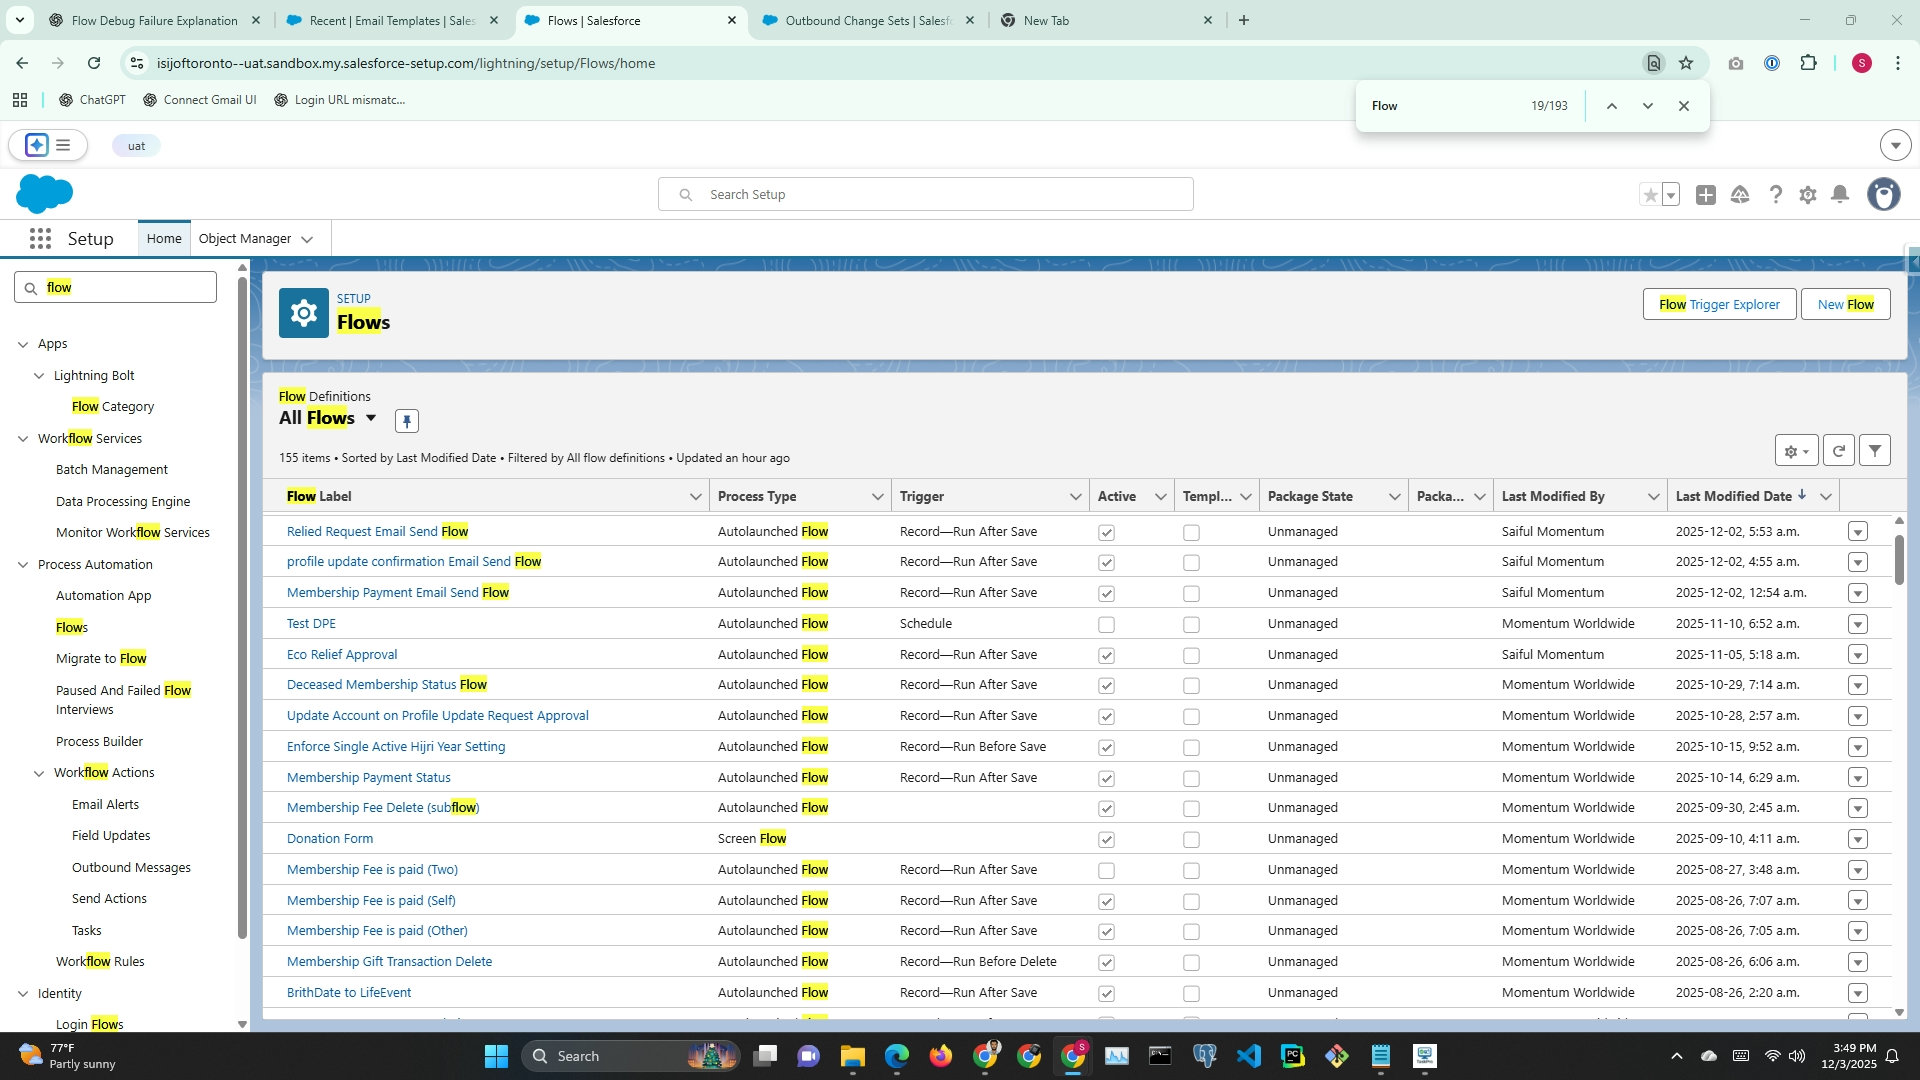The image size is (1920, 1080).
Task: Open the list filter funnel icon
Action: [1875, 451]
